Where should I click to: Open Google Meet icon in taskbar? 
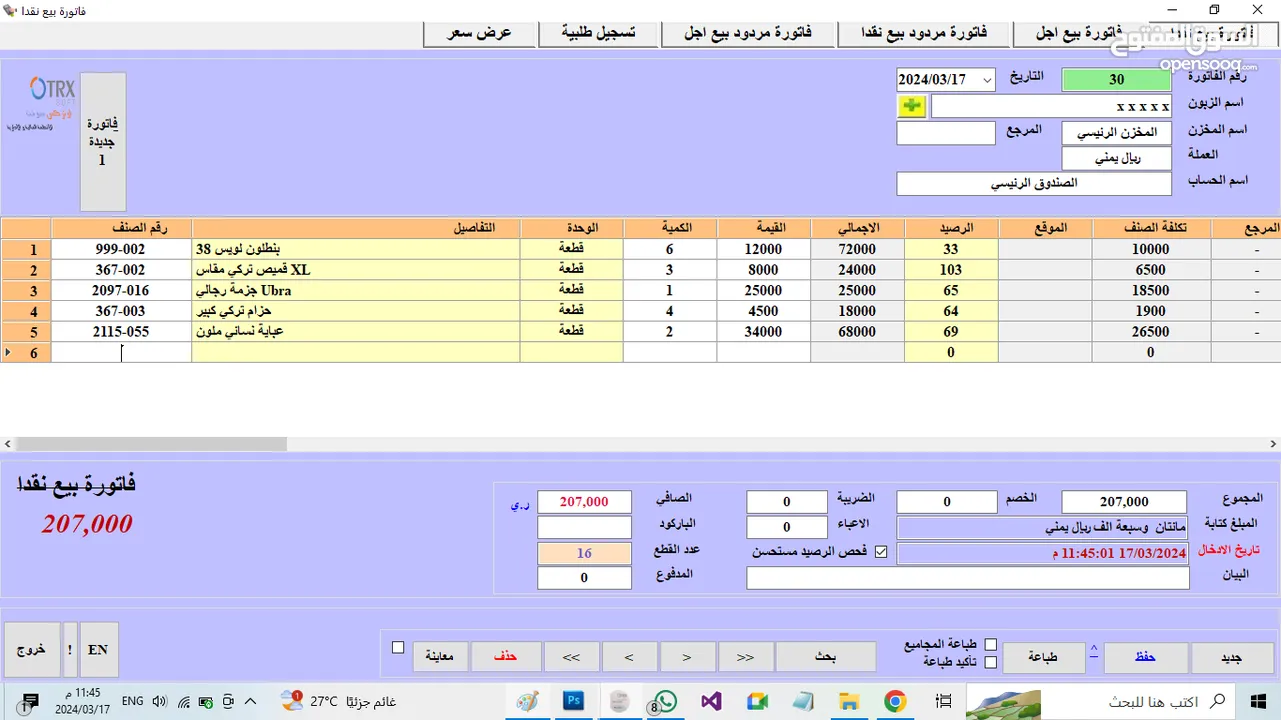coord(757,701)
